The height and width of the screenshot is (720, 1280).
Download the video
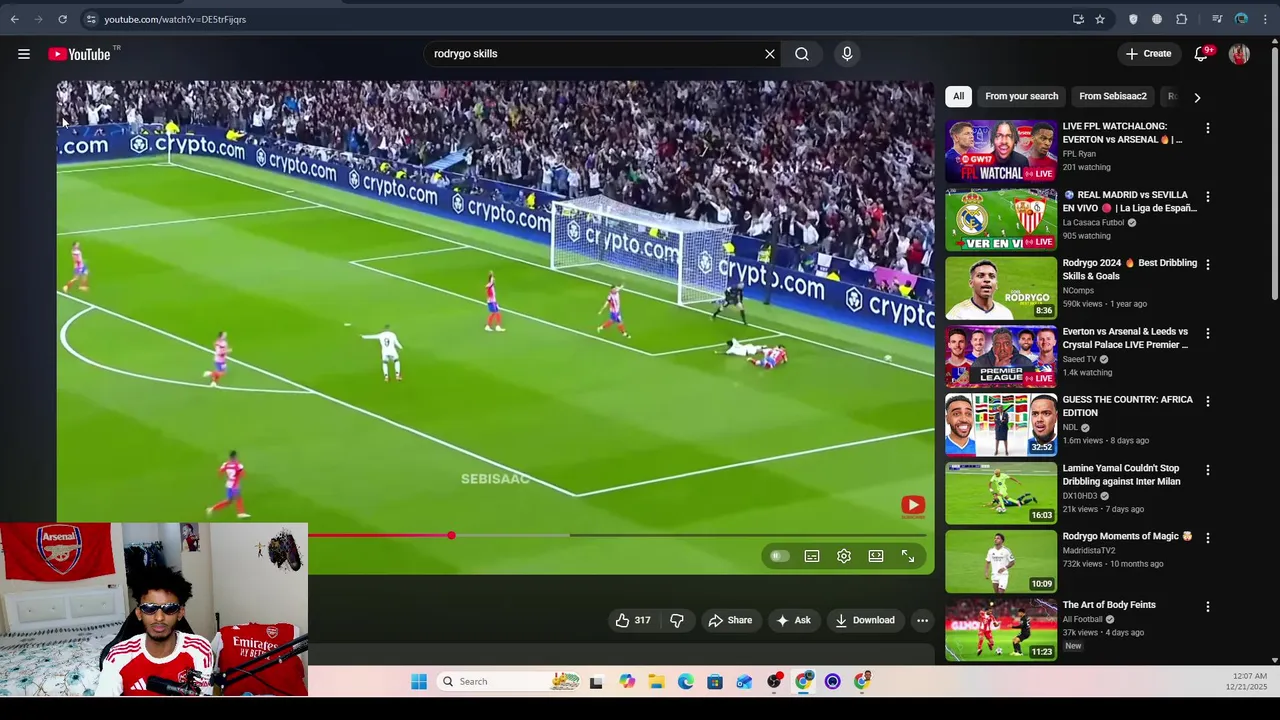click(865, 620)
